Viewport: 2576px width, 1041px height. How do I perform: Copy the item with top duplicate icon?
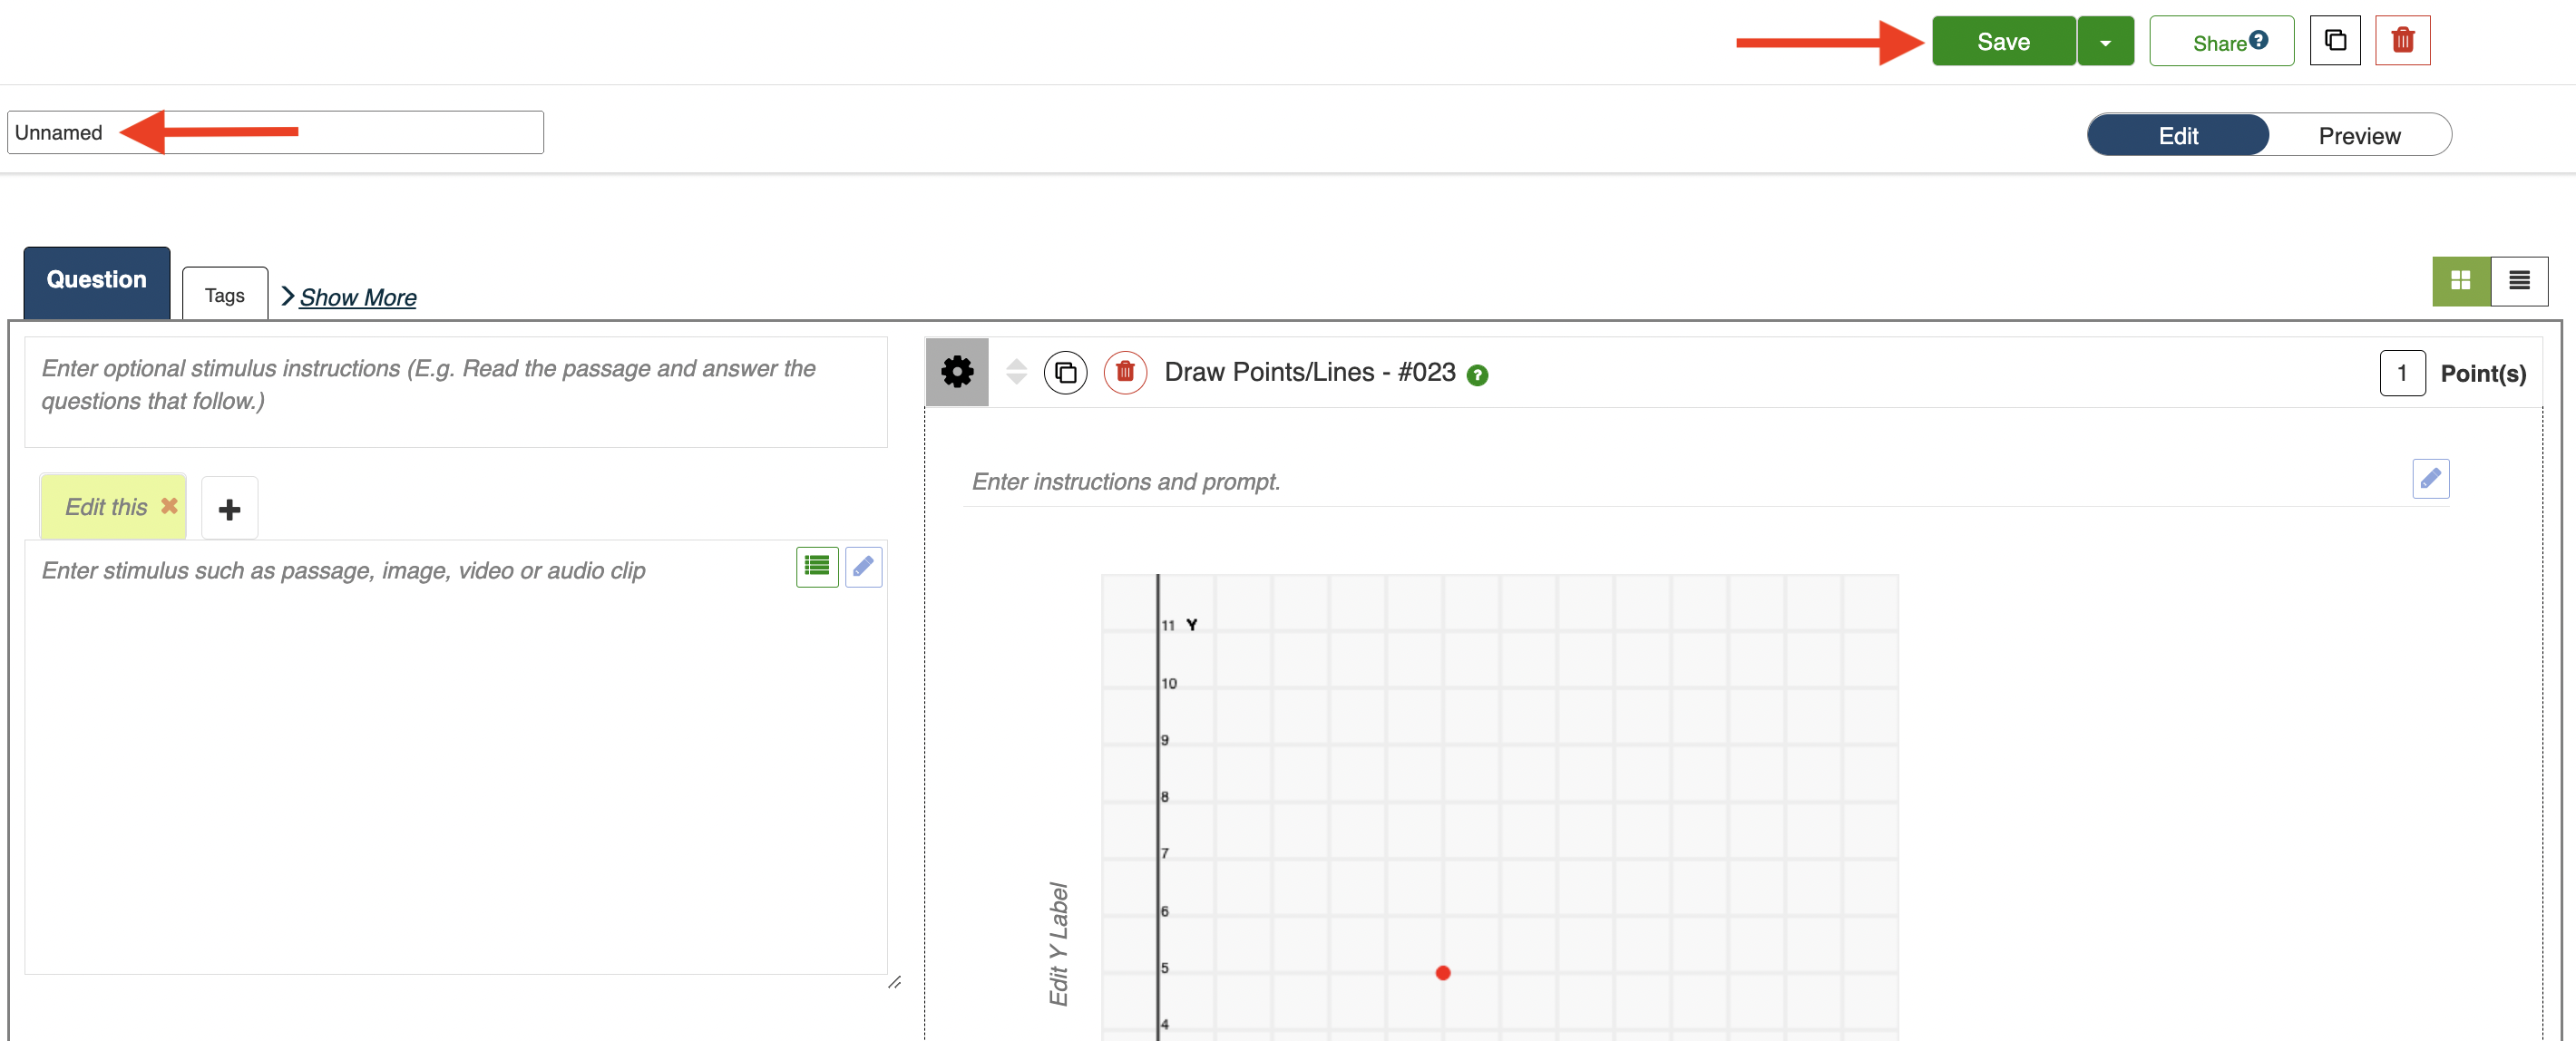click(x=2335, y=41)
